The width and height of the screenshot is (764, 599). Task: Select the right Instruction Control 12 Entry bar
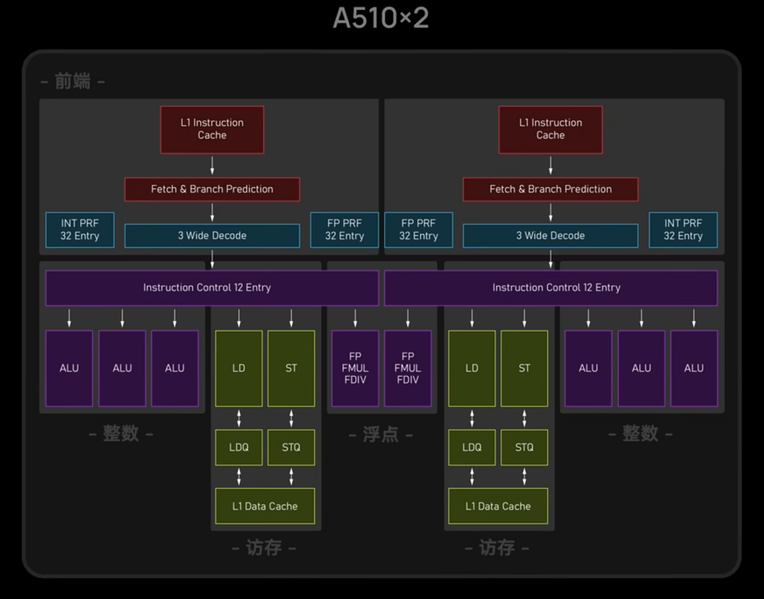pyautogui.click(x=551, y=288)
